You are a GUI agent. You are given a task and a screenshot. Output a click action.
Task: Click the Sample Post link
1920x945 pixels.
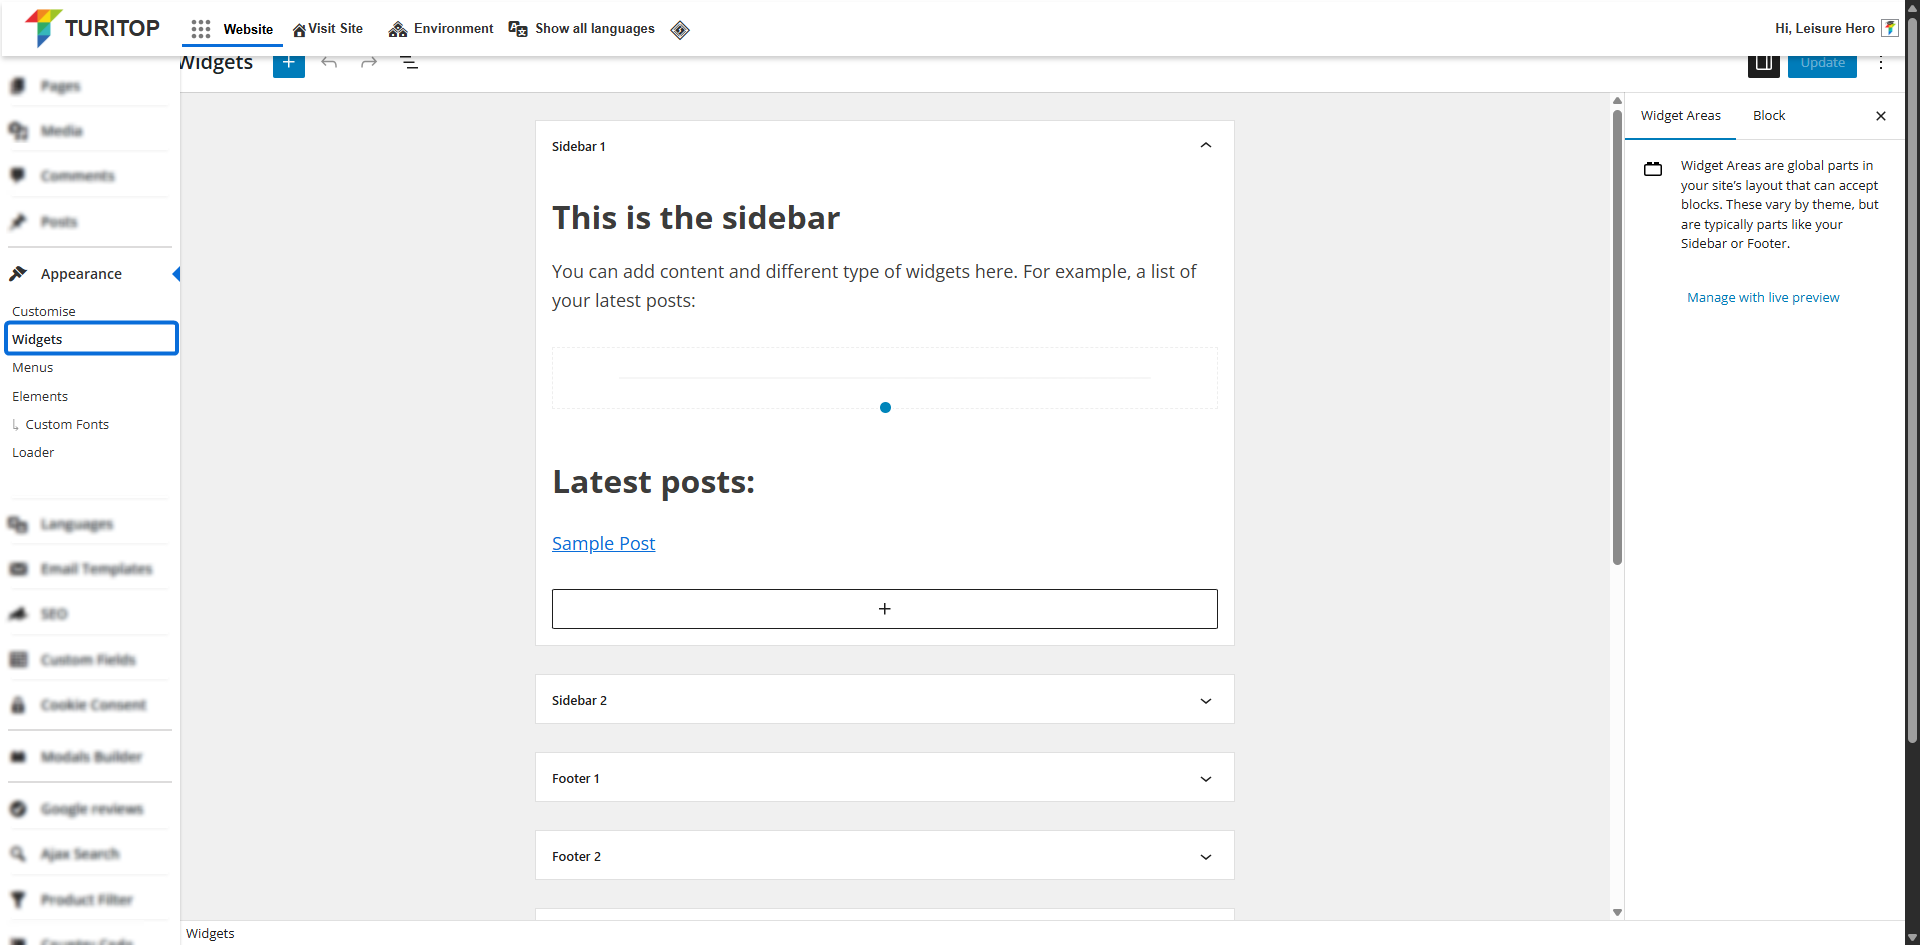(603, 544)
